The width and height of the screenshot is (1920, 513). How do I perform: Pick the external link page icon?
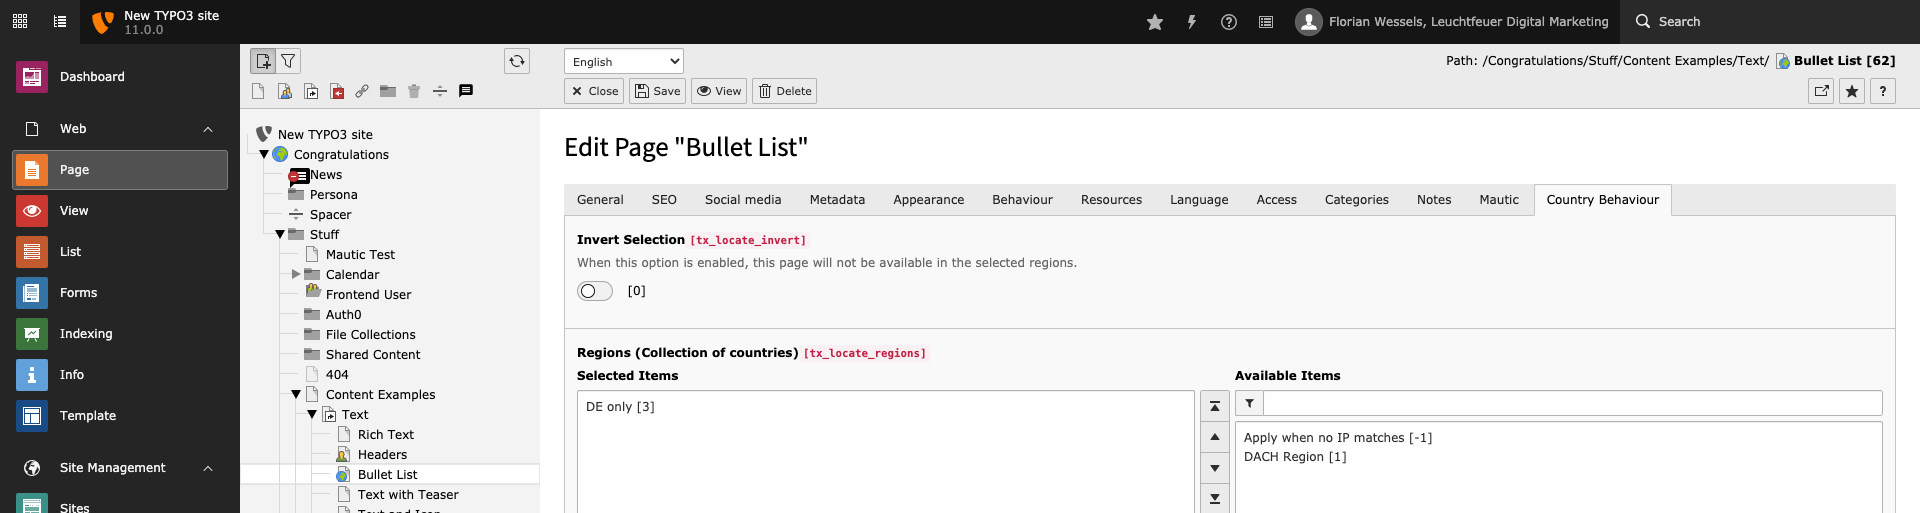pos(362,91)
